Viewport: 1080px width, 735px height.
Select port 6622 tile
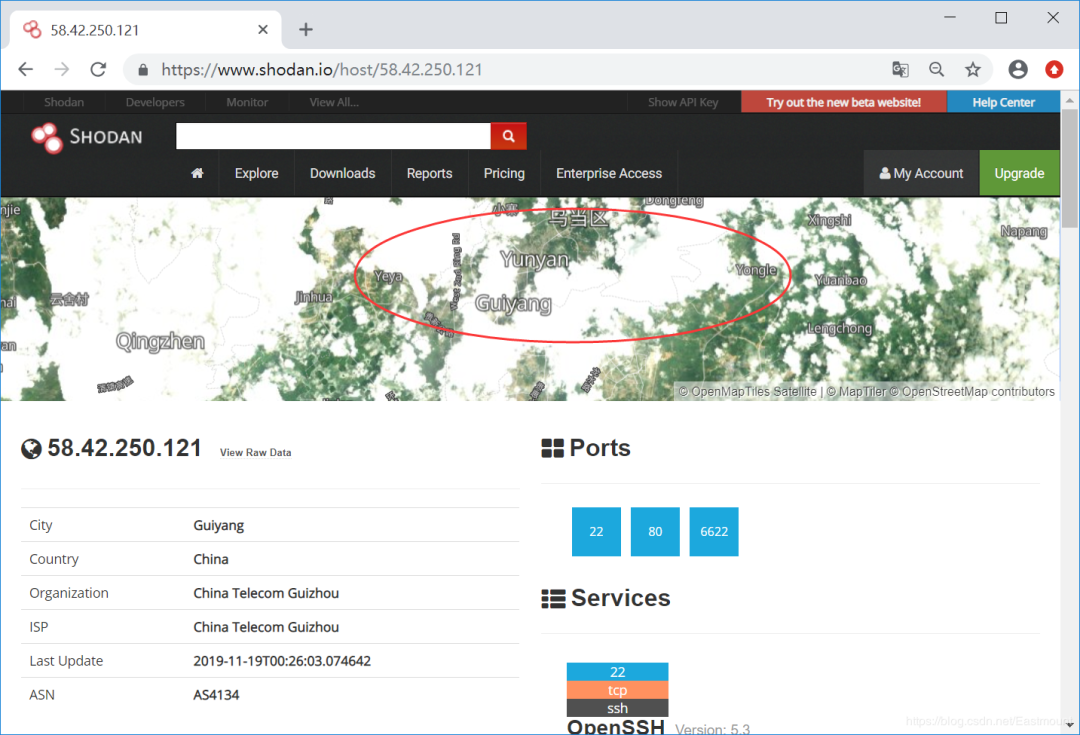(x=714, y=532)
